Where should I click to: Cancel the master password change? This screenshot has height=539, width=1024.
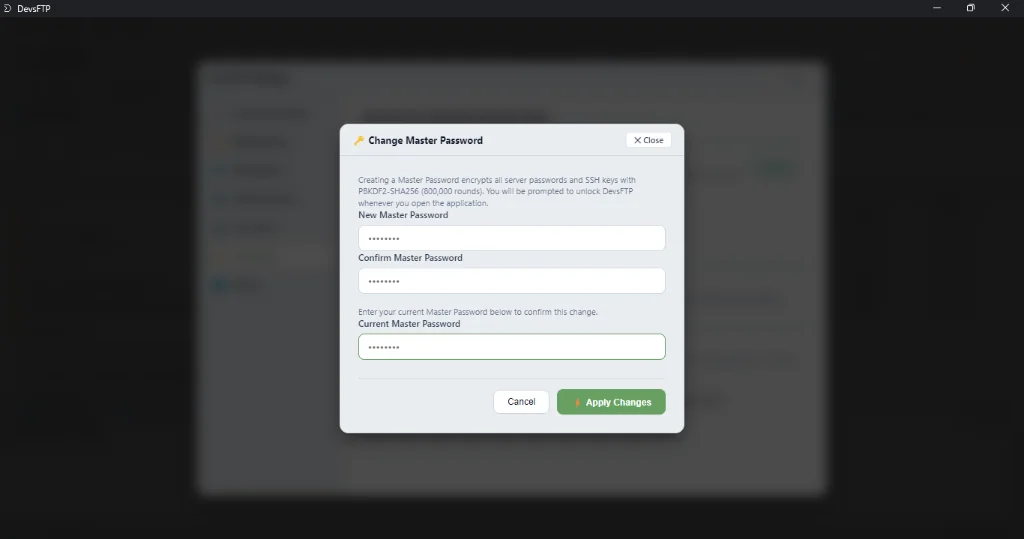point(521,401)
